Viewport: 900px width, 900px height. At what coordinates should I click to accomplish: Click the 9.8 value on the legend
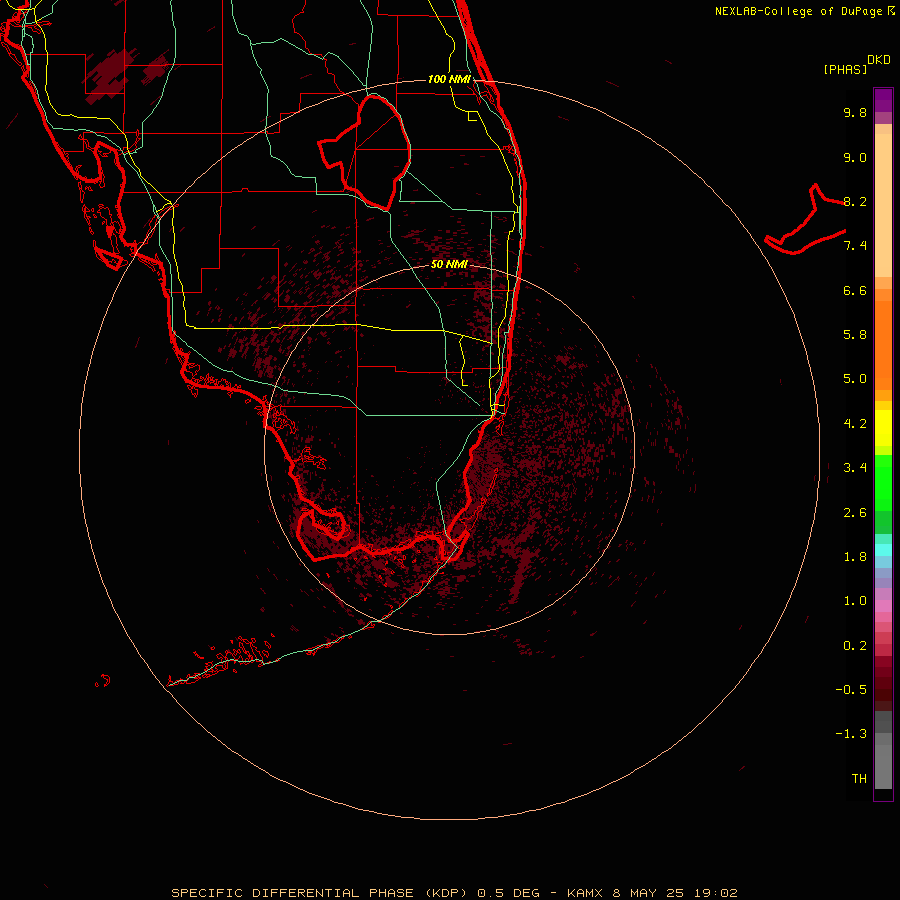(x=855, y=112)
